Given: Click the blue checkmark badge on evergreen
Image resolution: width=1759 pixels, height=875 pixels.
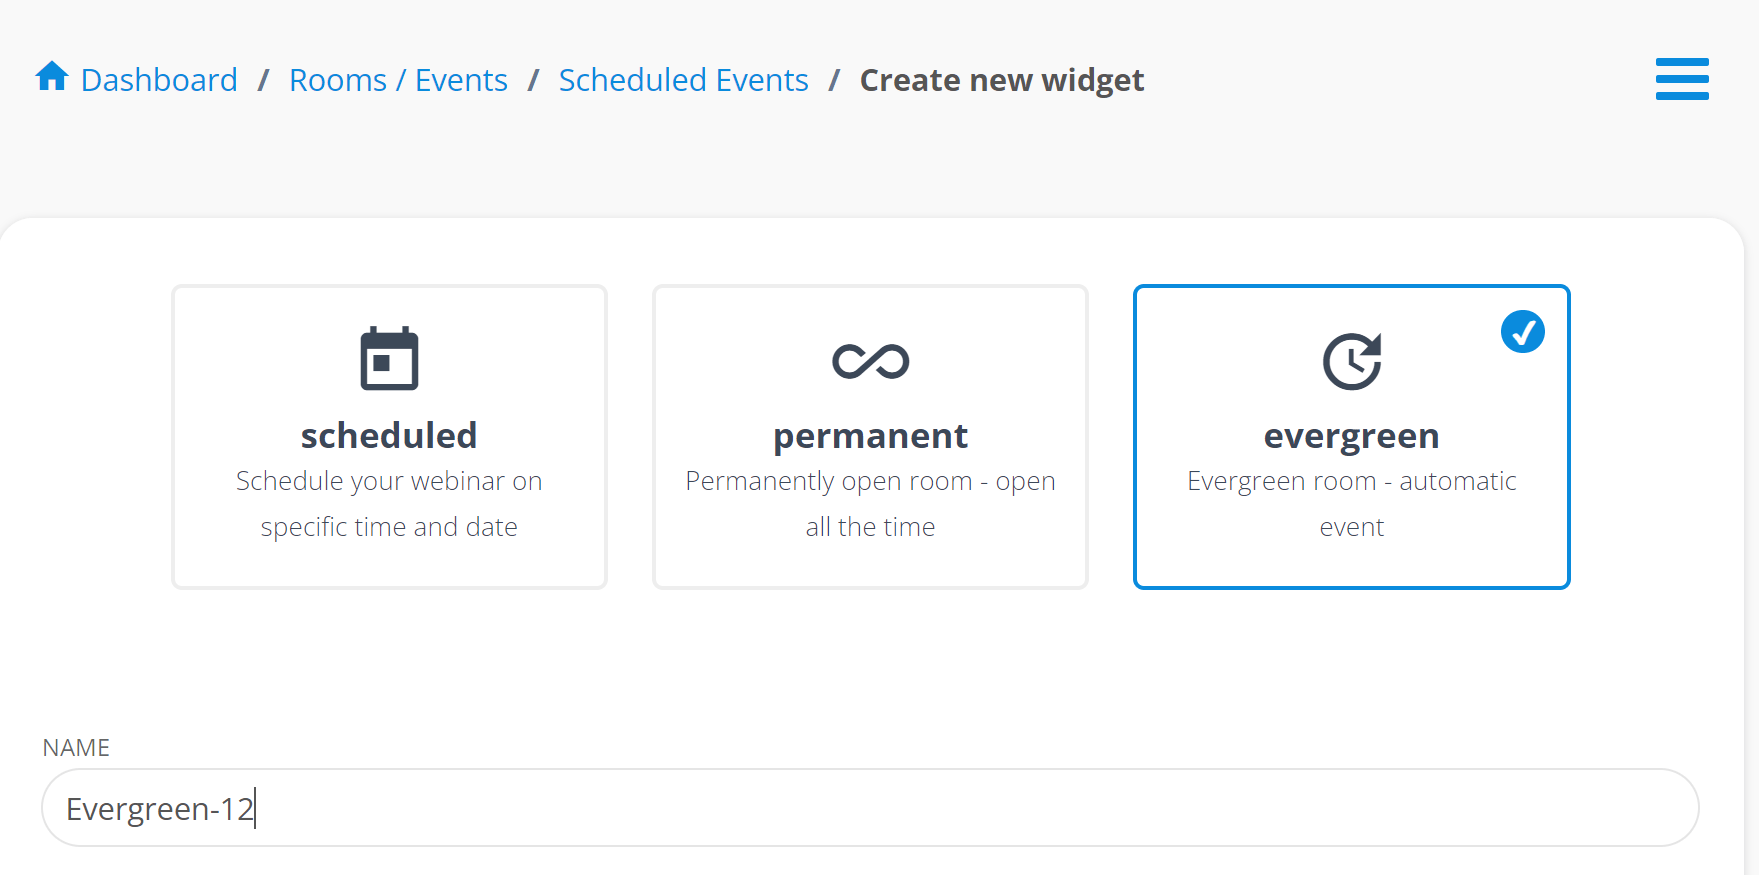Looking at the screenshot, I should [1522, 332].
